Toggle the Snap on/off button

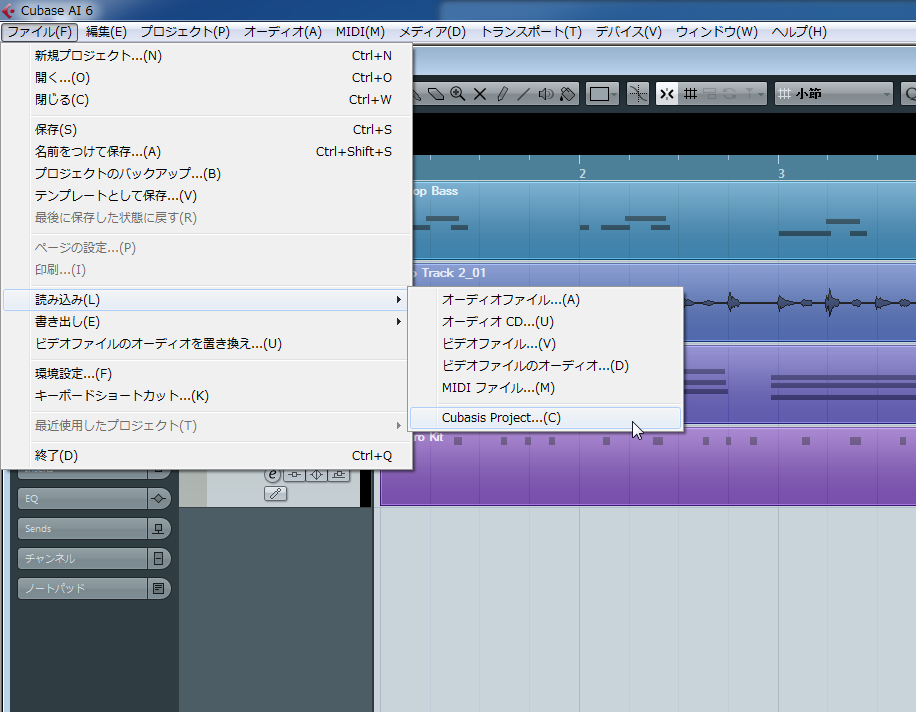click(667, 94)
